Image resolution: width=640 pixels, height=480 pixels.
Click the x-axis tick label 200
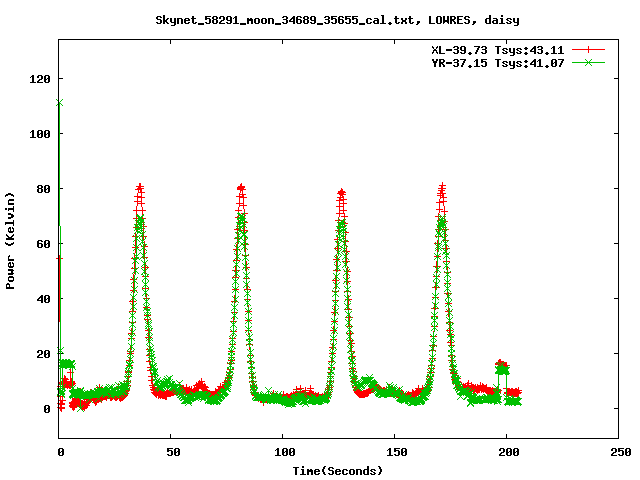click(x=509, y=452)
